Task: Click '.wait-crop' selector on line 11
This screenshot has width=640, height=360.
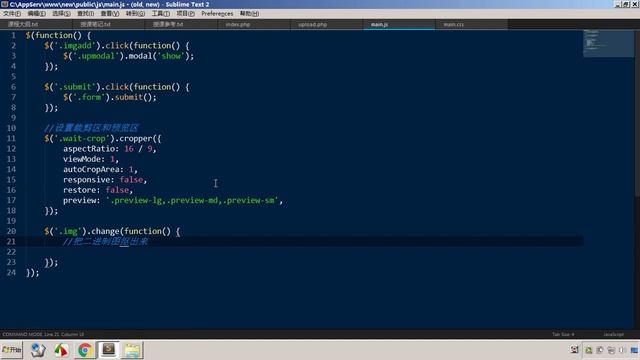Action: pyautogui.click(x=84, y=138)
